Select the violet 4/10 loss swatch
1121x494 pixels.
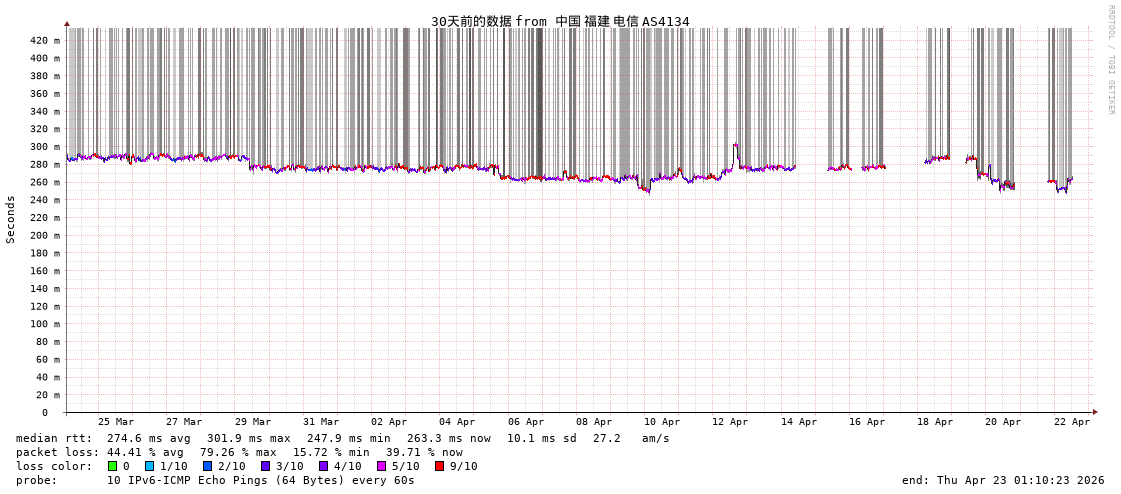tap(323, 466)
